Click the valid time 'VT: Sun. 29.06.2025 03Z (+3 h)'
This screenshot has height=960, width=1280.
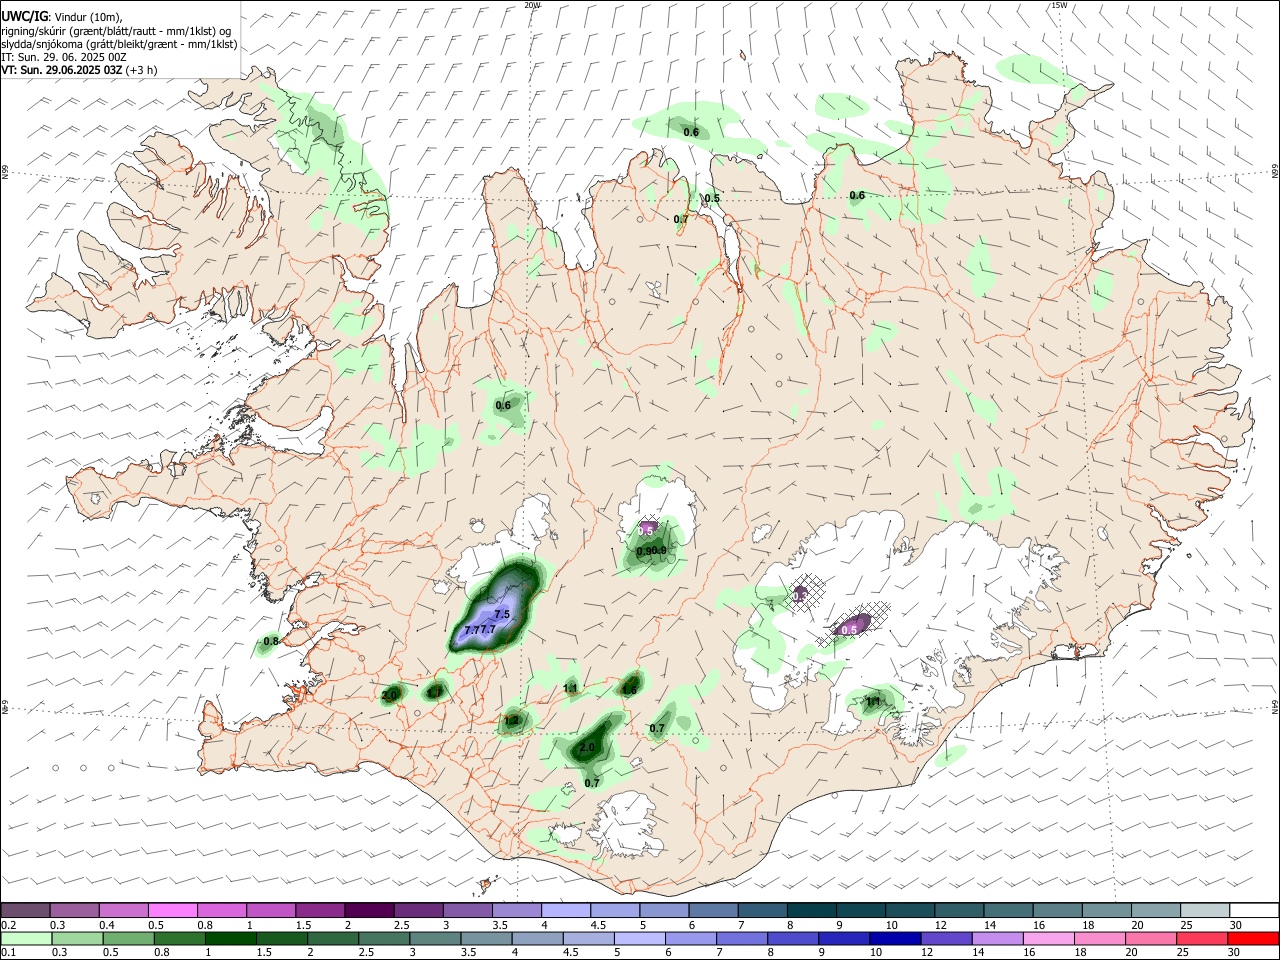(79, 70)
